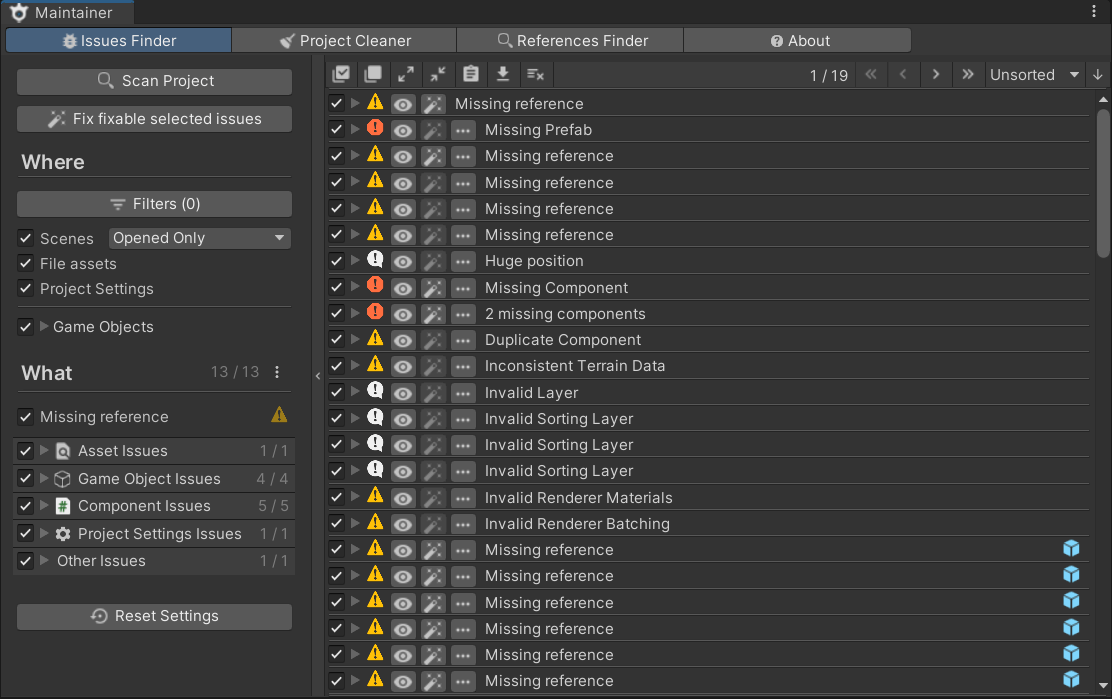Click fix wand on Missing Component row
Image resolution: width=1112 pixels, height=699 pixels.
433,288
